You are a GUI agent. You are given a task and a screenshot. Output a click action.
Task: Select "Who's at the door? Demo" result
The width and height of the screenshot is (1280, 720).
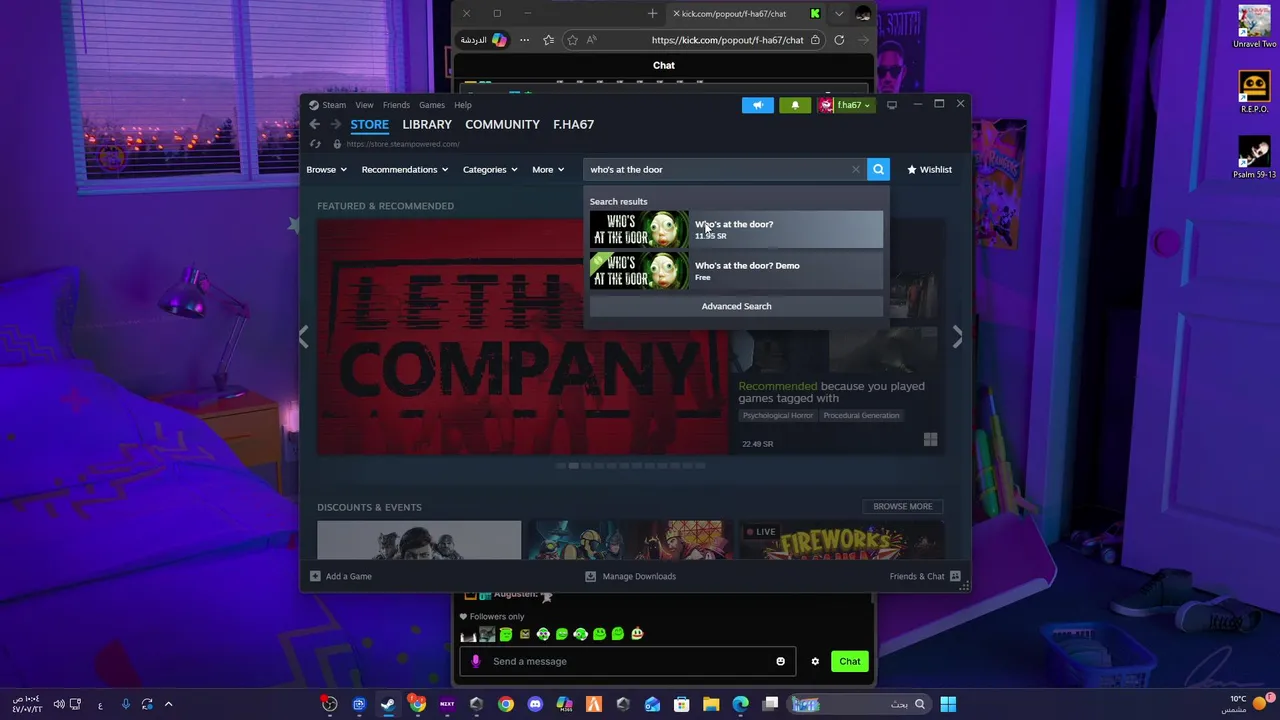[x=736, y=270]
